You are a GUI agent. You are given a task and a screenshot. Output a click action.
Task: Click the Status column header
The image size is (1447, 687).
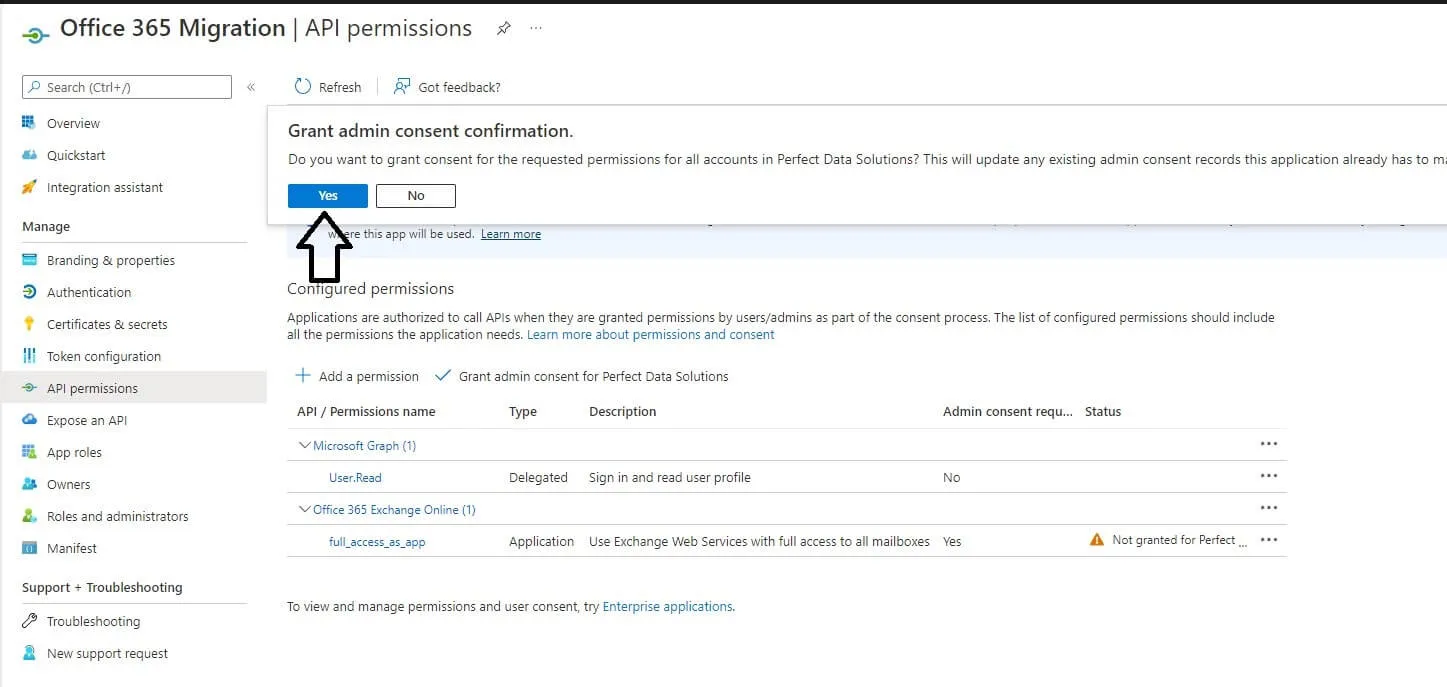click(1103, 411)
